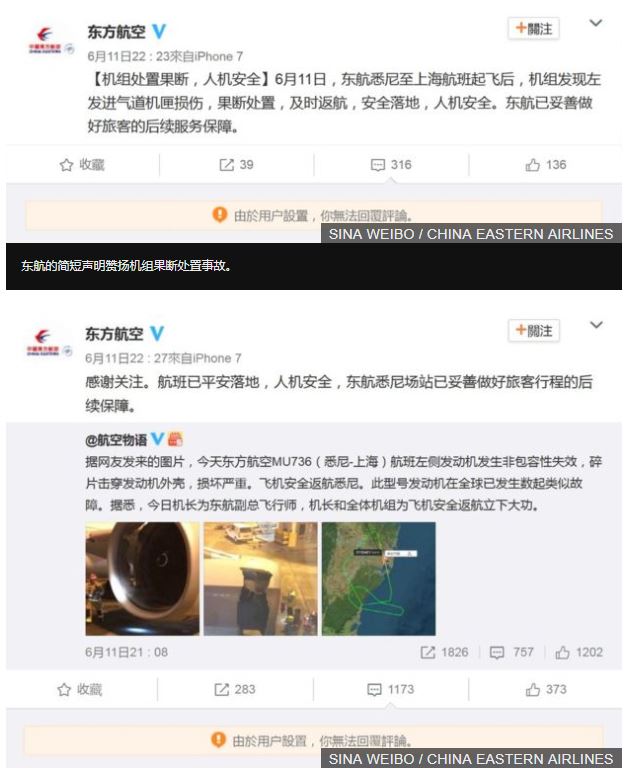The image size is (625, 773).
Task: Open comments icon showing 1173
Action: pyautogui.click(x=375, y=689)
